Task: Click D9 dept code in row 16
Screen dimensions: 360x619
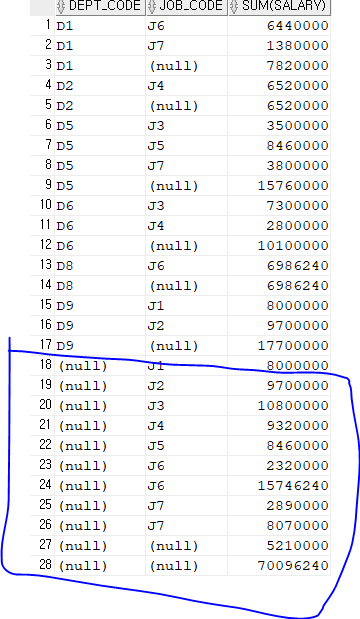Action: tap(65, 326)
